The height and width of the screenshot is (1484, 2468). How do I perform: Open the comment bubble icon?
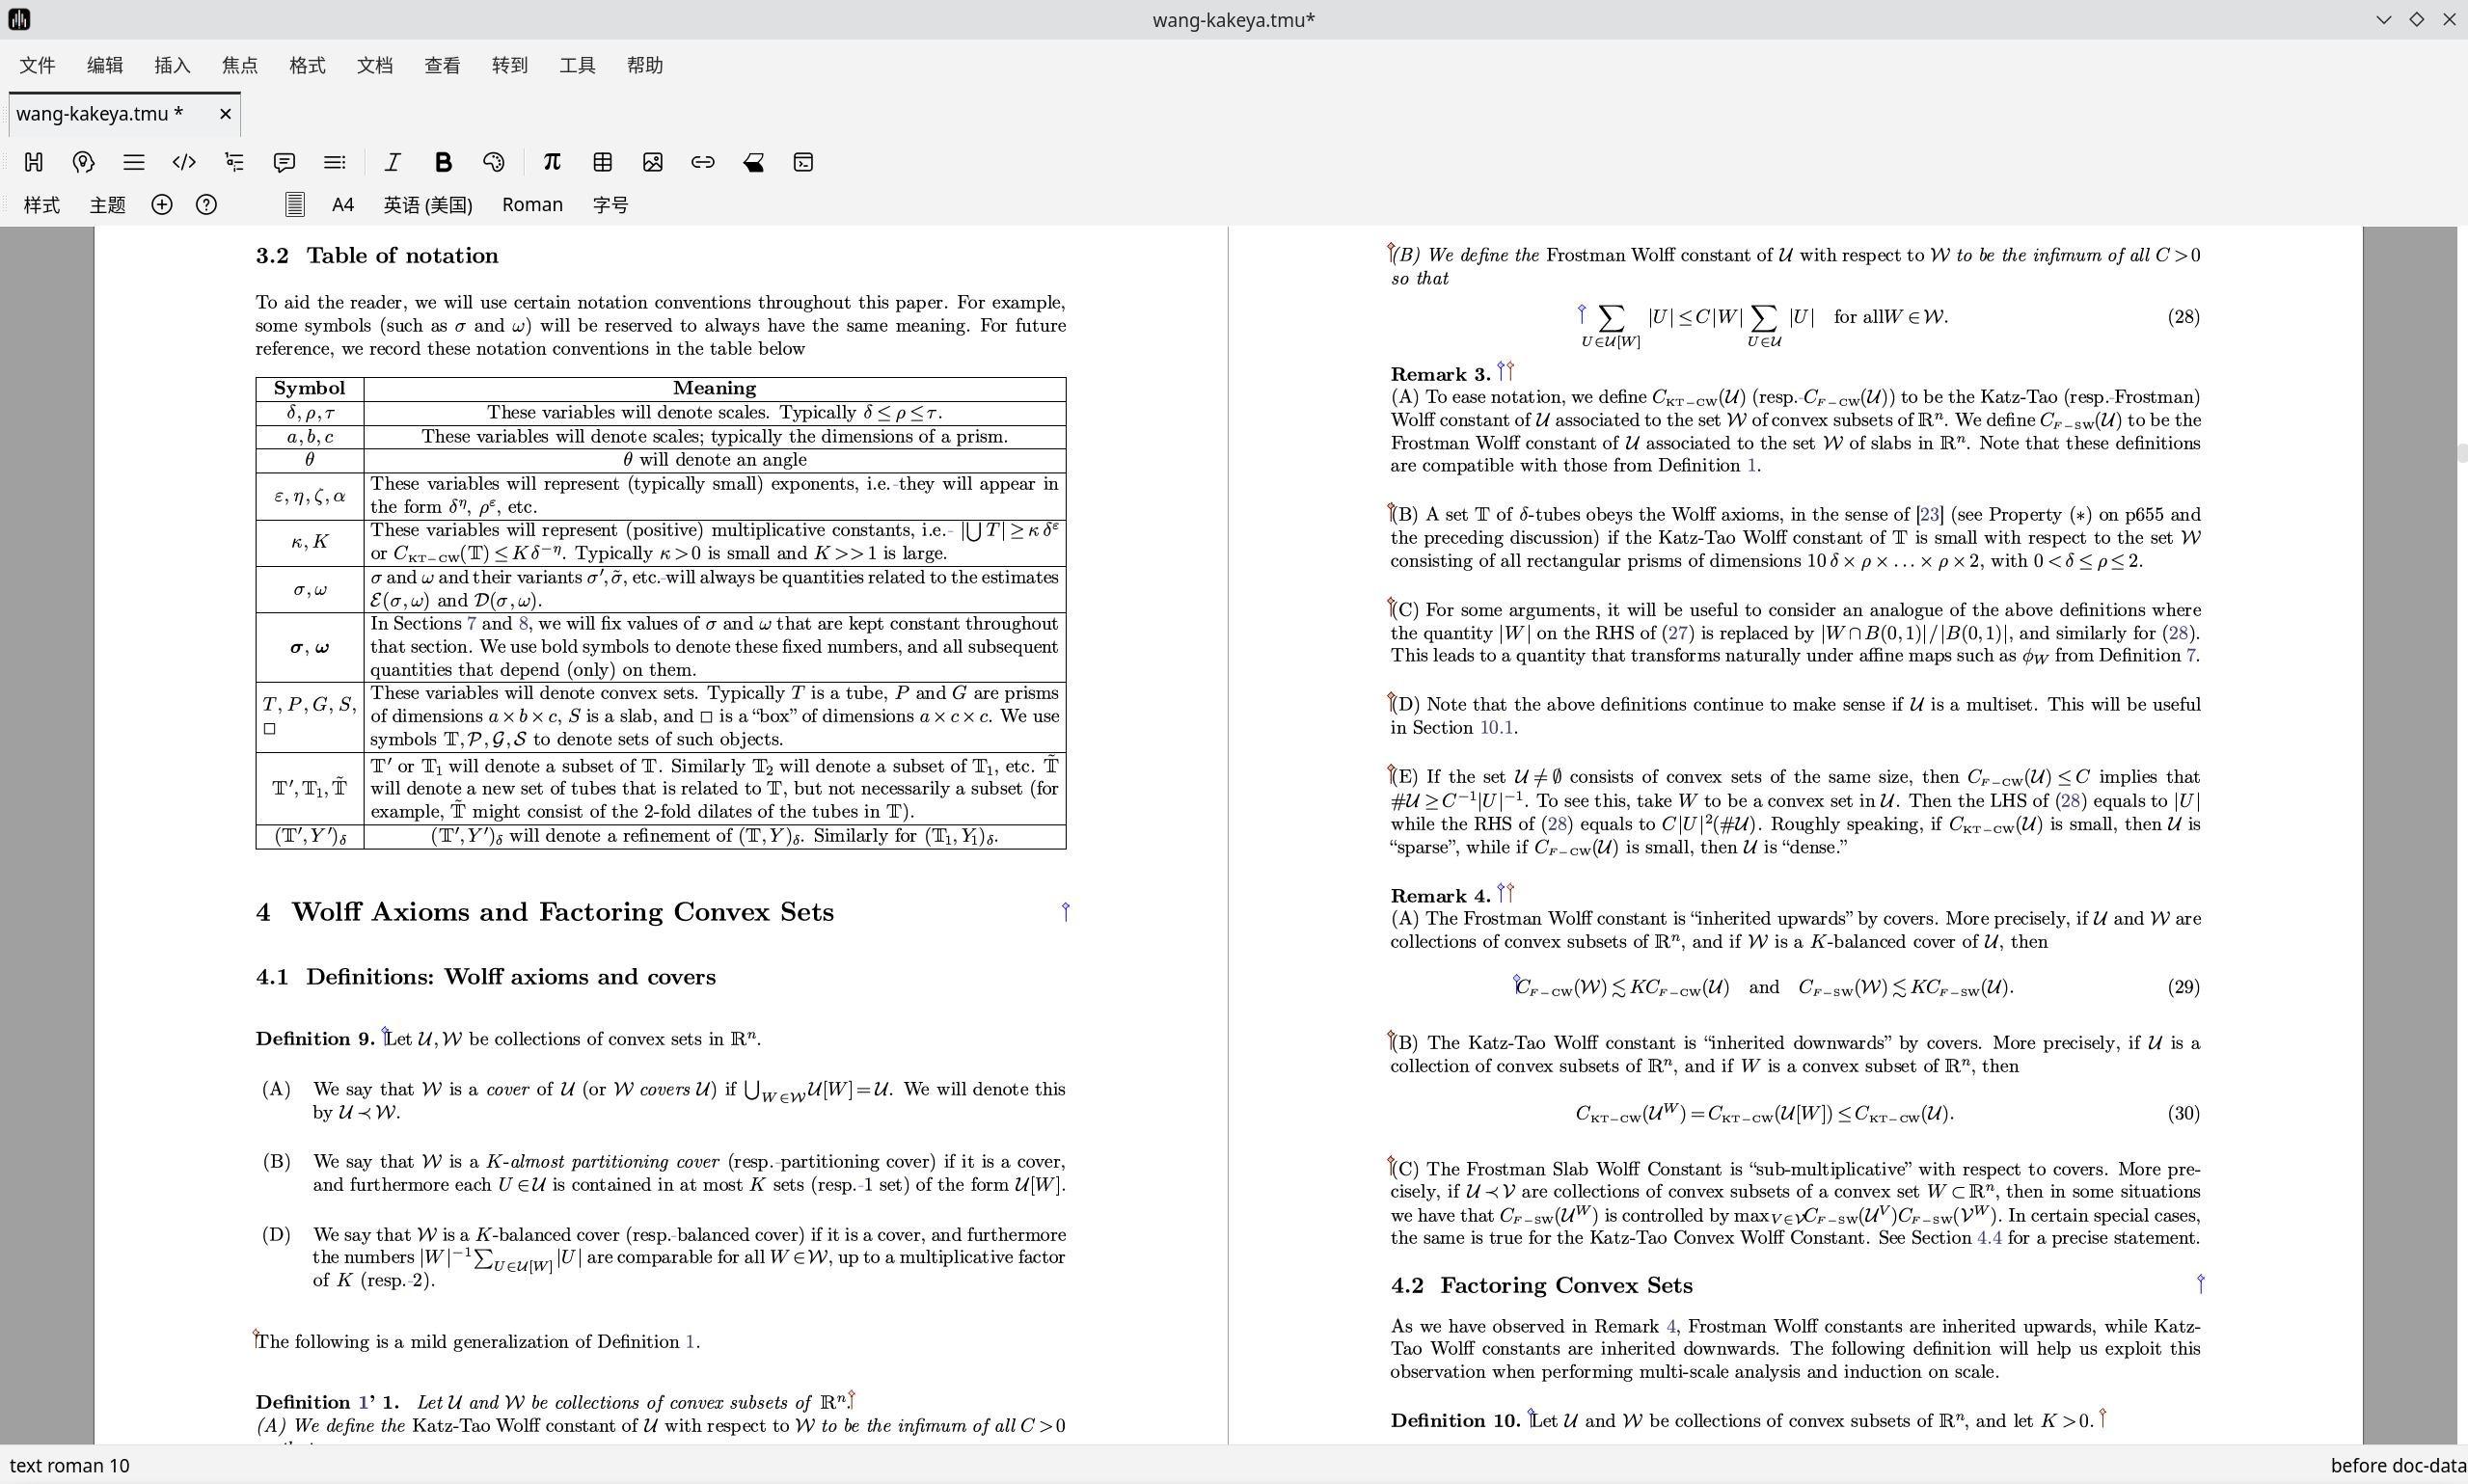coord(284,162)
